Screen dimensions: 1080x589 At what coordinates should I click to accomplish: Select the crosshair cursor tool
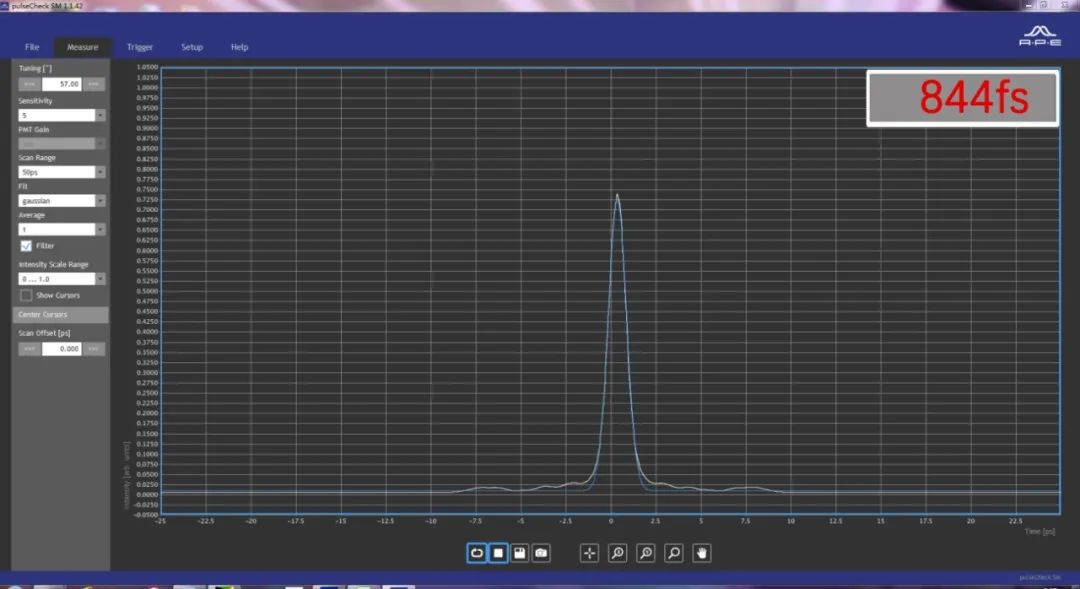pos(590,553)
